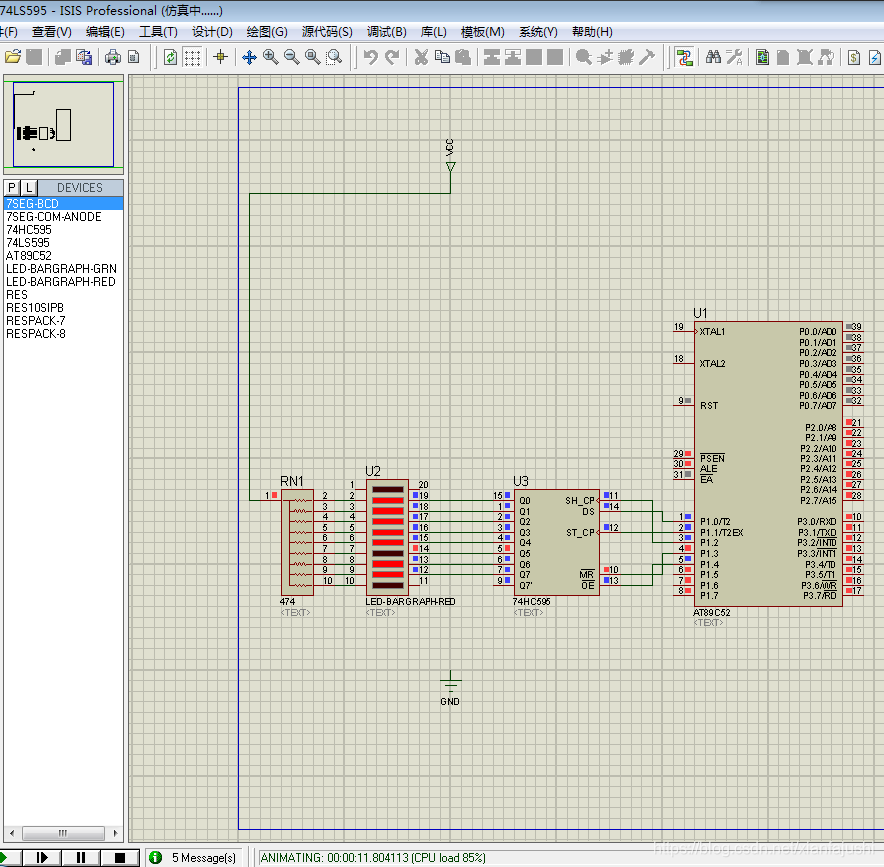884x867 pixels.
Task: Click the Zoom In magnifier icon
Action: coord(270,57)
